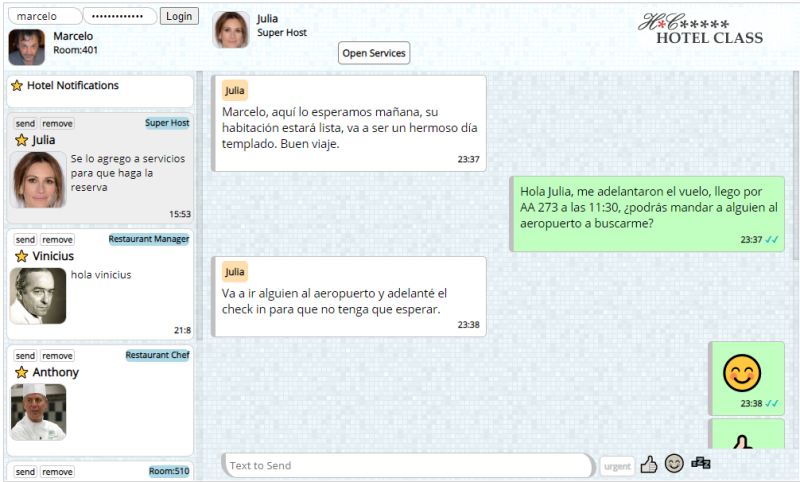Click Julia name label in first message
800x482 pixels.
235,90
